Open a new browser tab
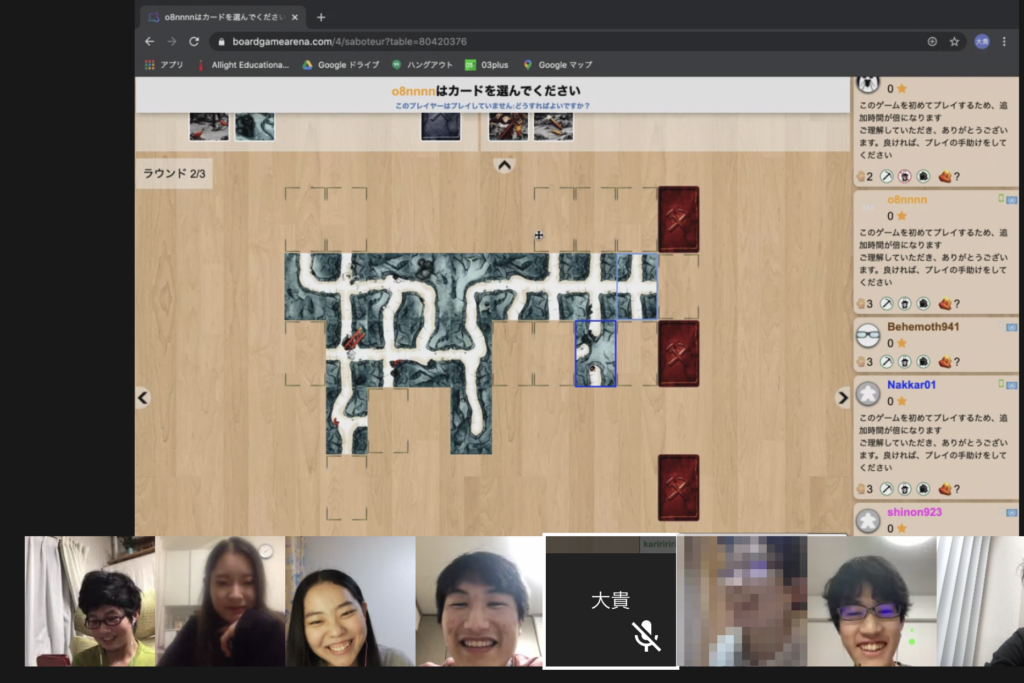 tap(321, 18)
